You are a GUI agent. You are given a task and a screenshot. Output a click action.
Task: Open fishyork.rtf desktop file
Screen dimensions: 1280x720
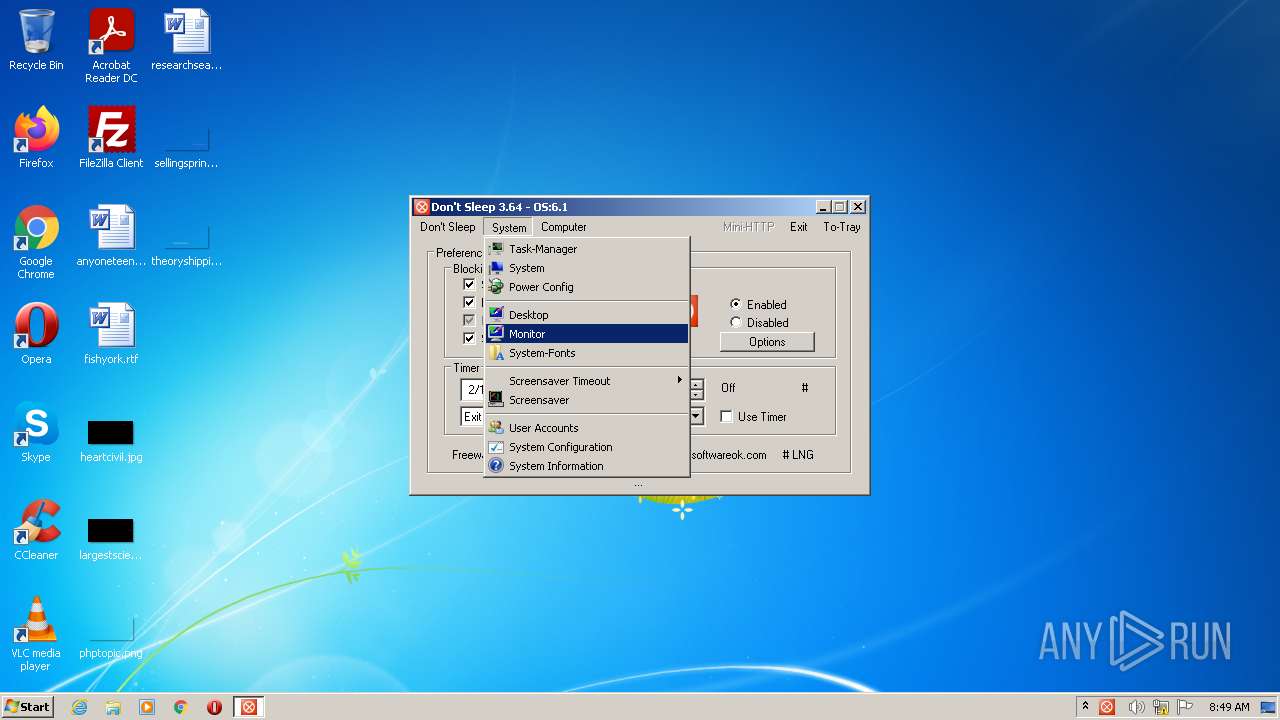111,334
